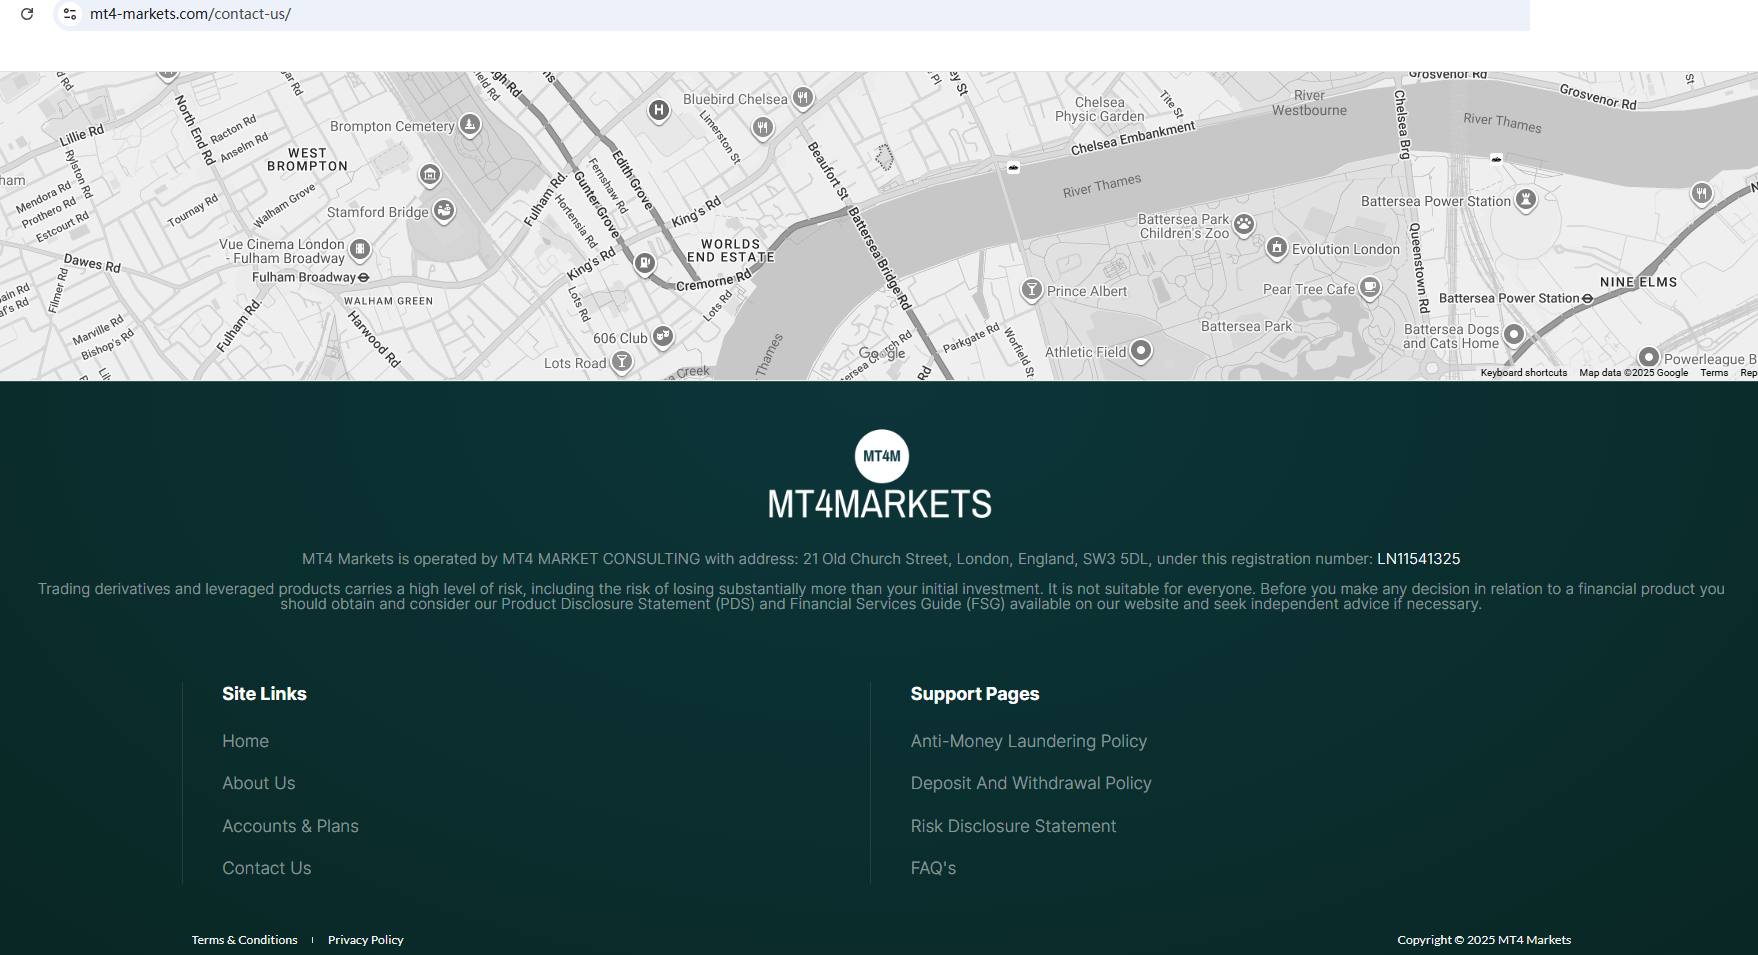
Task: Open the Risk Disclosure Statement page
Action: point(1013,826)
